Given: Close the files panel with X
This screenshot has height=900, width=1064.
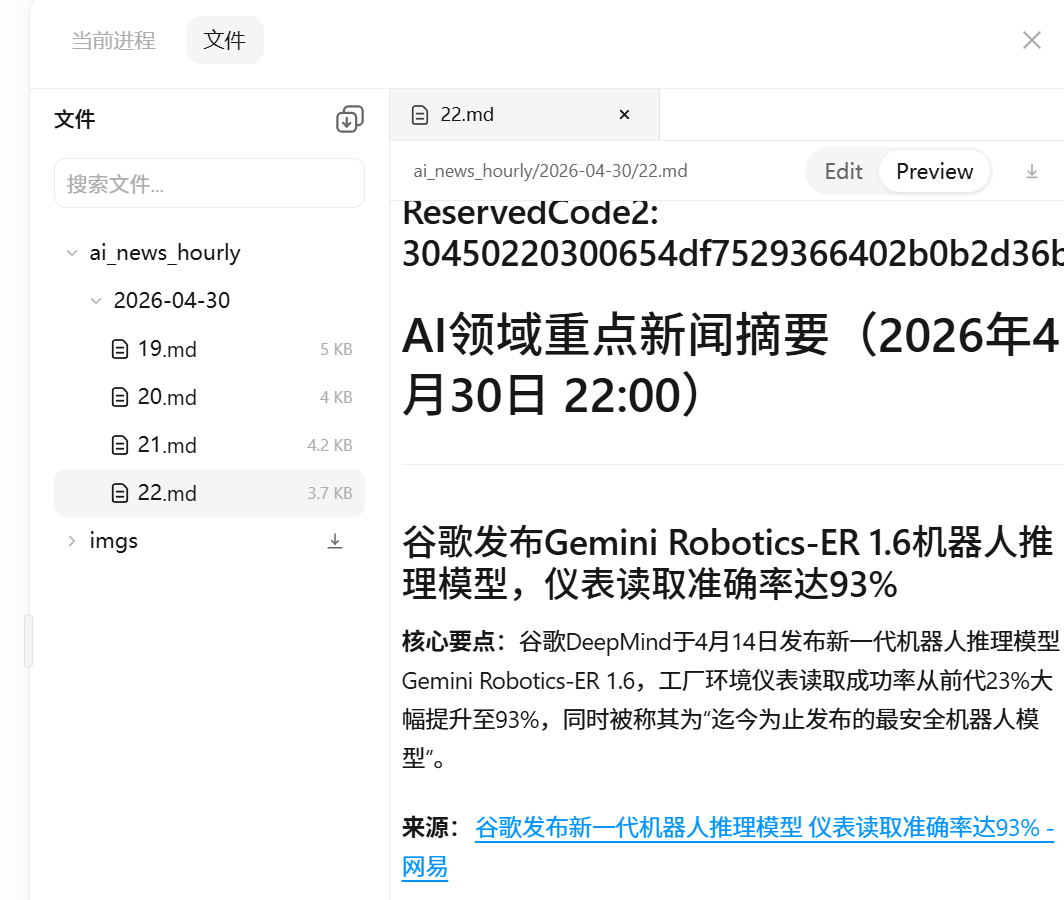Looking at the screenshot, I should [1031, 40].
